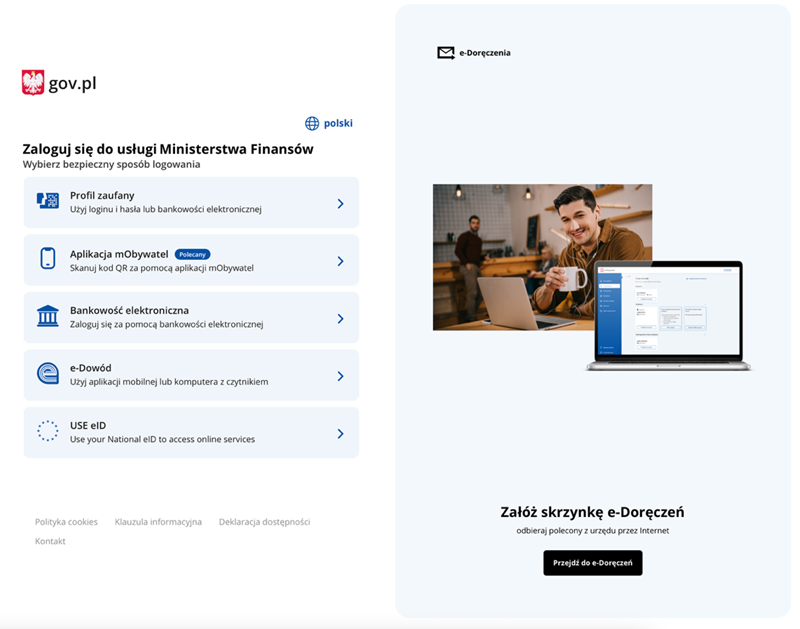Screen dimensions: 800x629
Task: Open the Klauzula informacyjna link
Action: click(158, 522)
